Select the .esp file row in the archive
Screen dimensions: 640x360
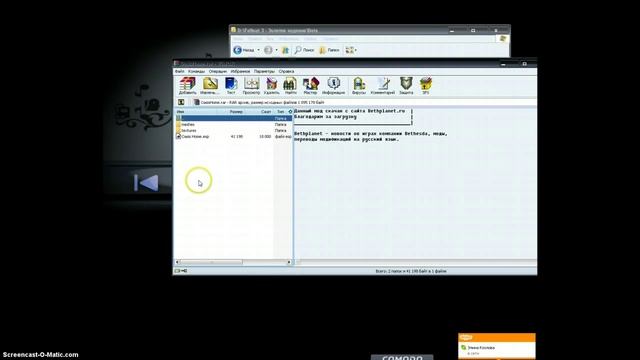[x=233, y=137]
